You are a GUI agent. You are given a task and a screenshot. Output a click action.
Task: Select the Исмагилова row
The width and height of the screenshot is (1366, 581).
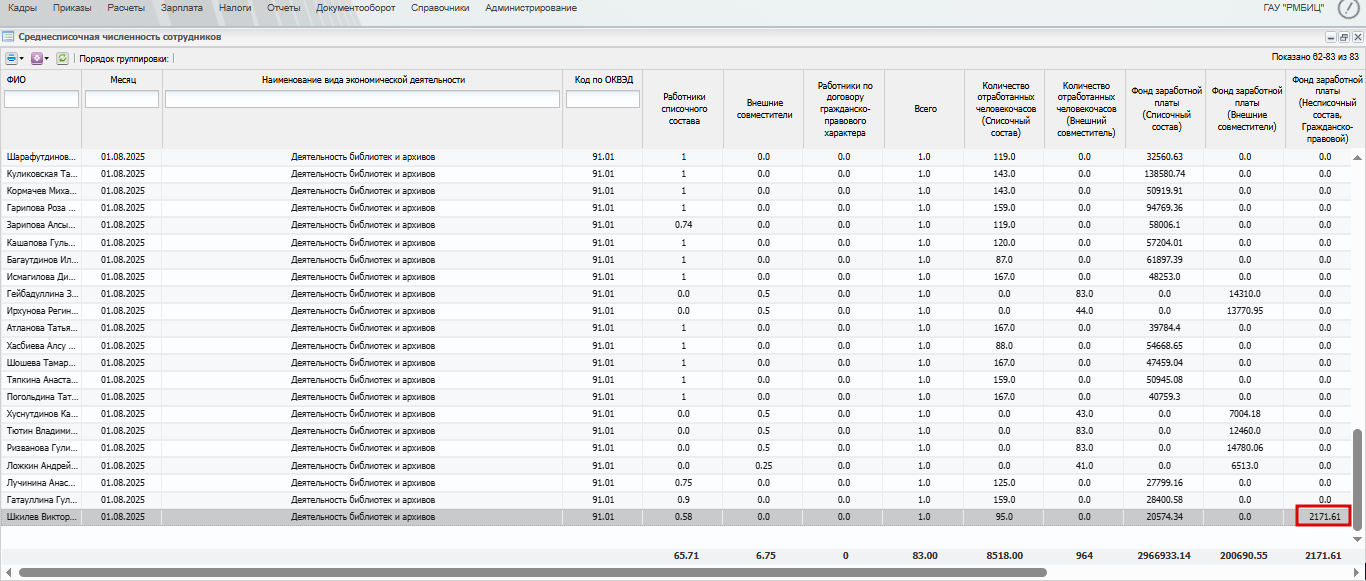pos(675,277)
